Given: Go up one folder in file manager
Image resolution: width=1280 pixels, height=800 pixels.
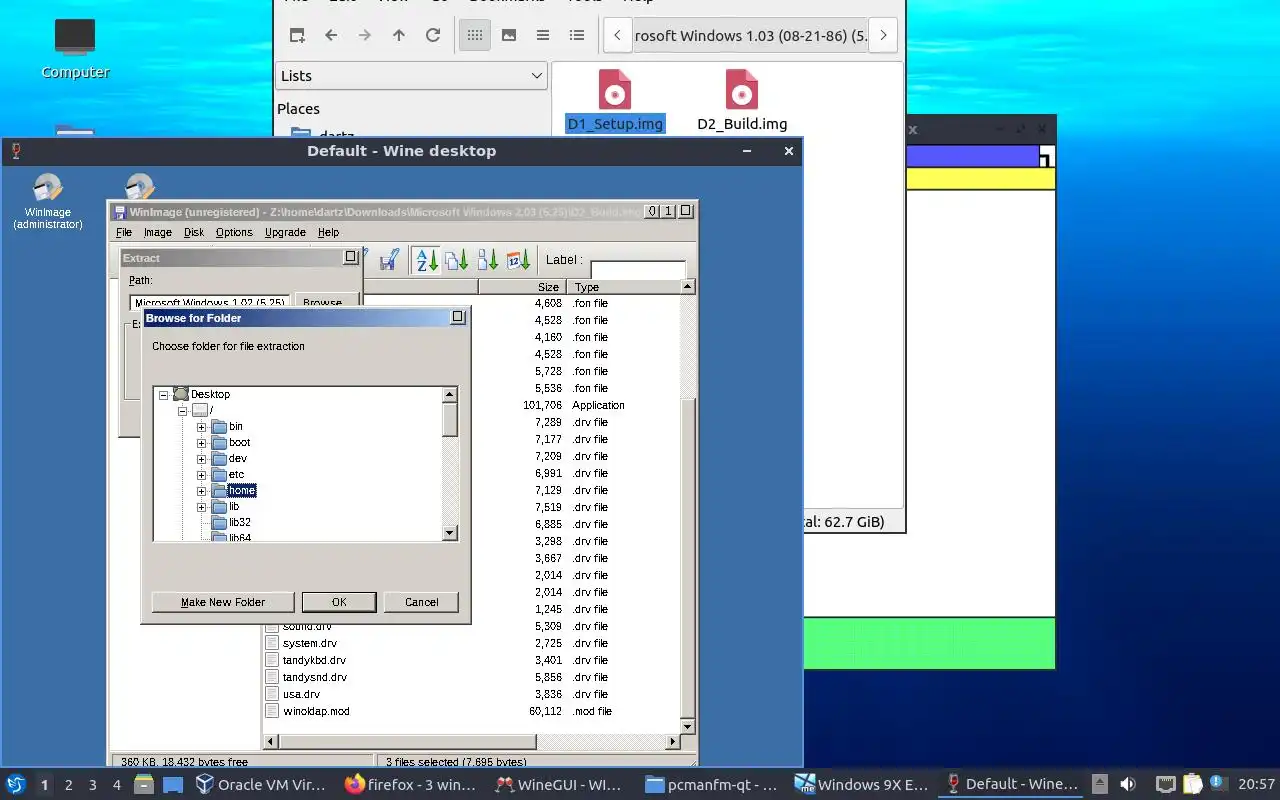Looking at the screenshot, I should pyautogui.click(x=399, y=35).
